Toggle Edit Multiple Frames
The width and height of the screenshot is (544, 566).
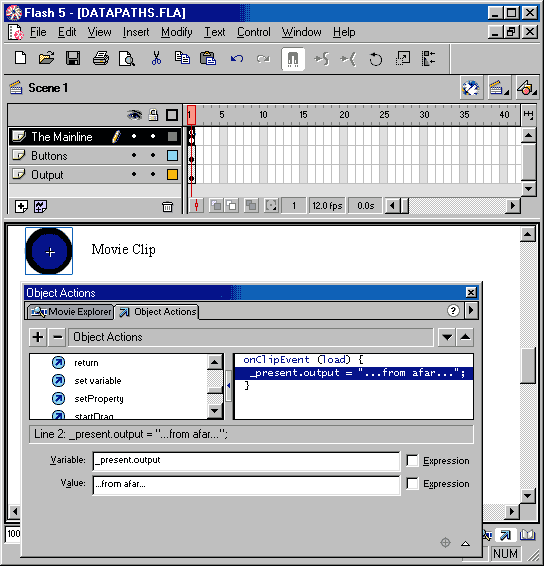click(x=251, y=206)
